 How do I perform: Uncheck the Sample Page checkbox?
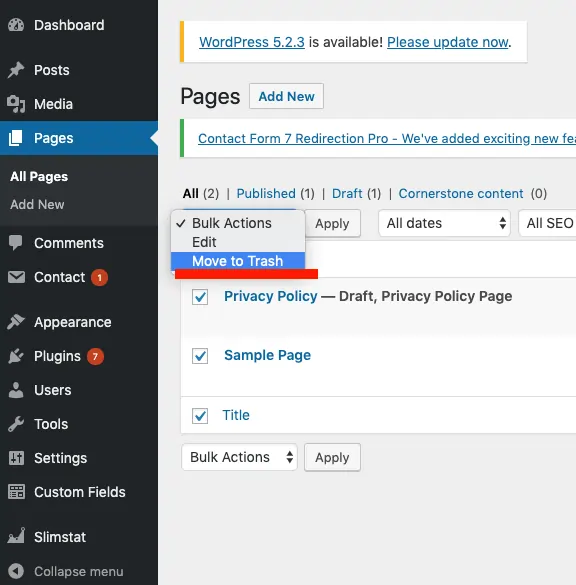pos(200,356)
